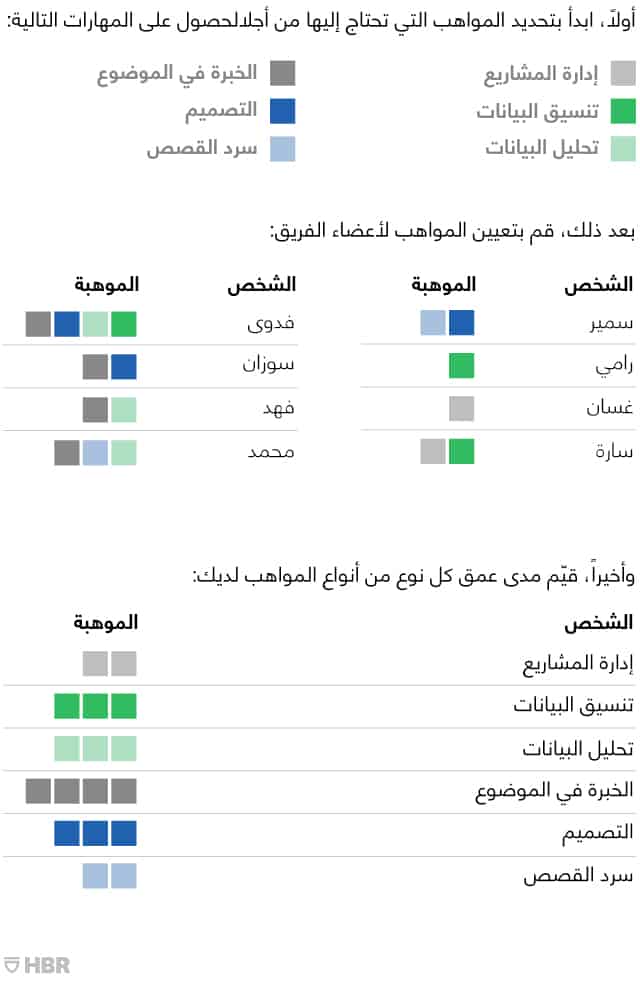Click the person name فدوى
This screenshot has width=640, height=981.
(x=271, y=323)
